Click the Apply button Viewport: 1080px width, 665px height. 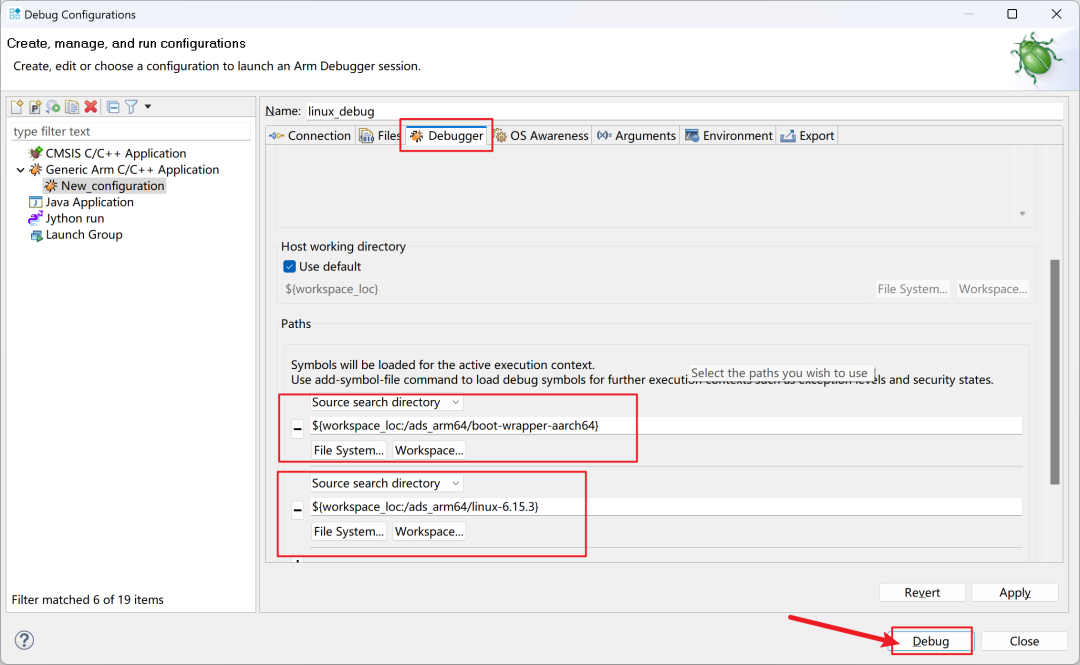coord(1014,593)
